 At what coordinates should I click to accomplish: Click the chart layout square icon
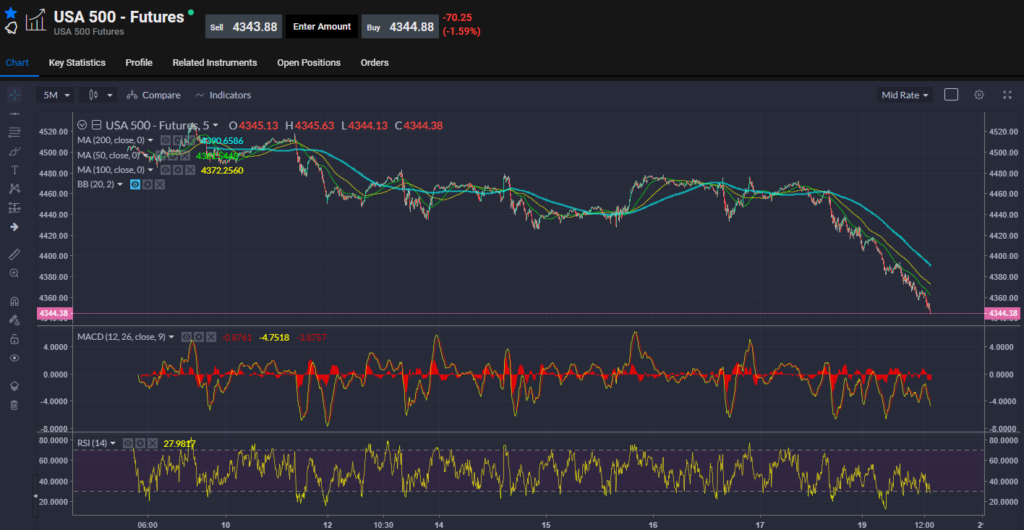951,95
